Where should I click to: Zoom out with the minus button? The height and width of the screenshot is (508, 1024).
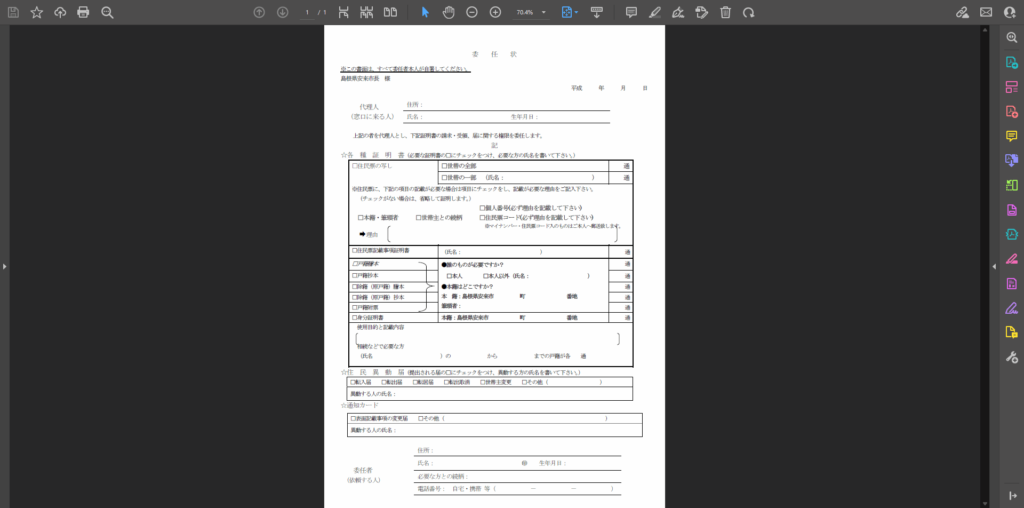tap(472, 12)
